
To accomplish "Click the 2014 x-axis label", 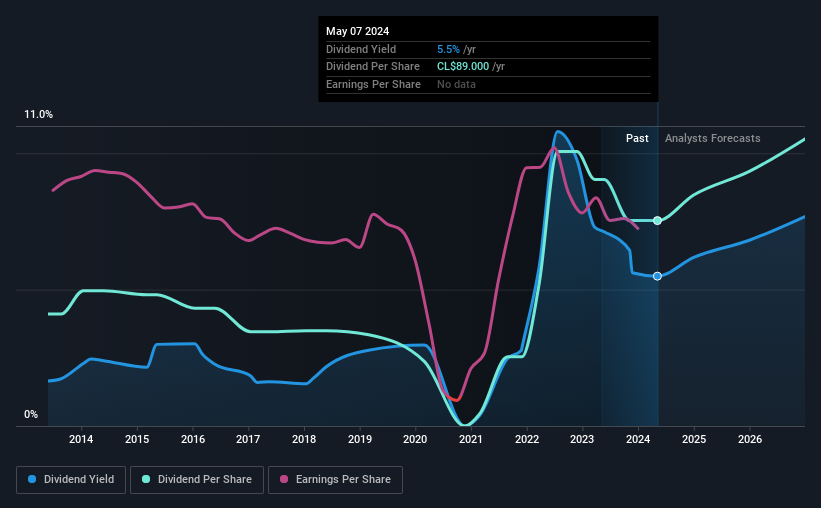I will [x=81, y=439].
